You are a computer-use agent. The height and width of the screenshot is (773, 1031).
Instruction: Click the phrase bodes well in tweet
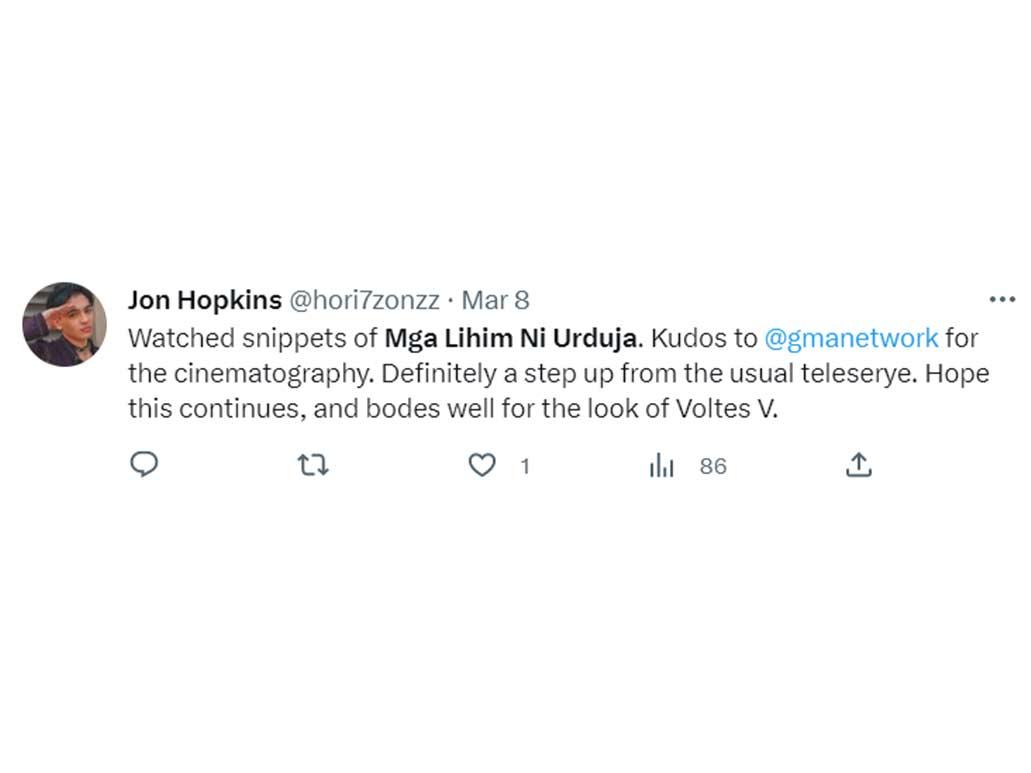tap(476, 410)
